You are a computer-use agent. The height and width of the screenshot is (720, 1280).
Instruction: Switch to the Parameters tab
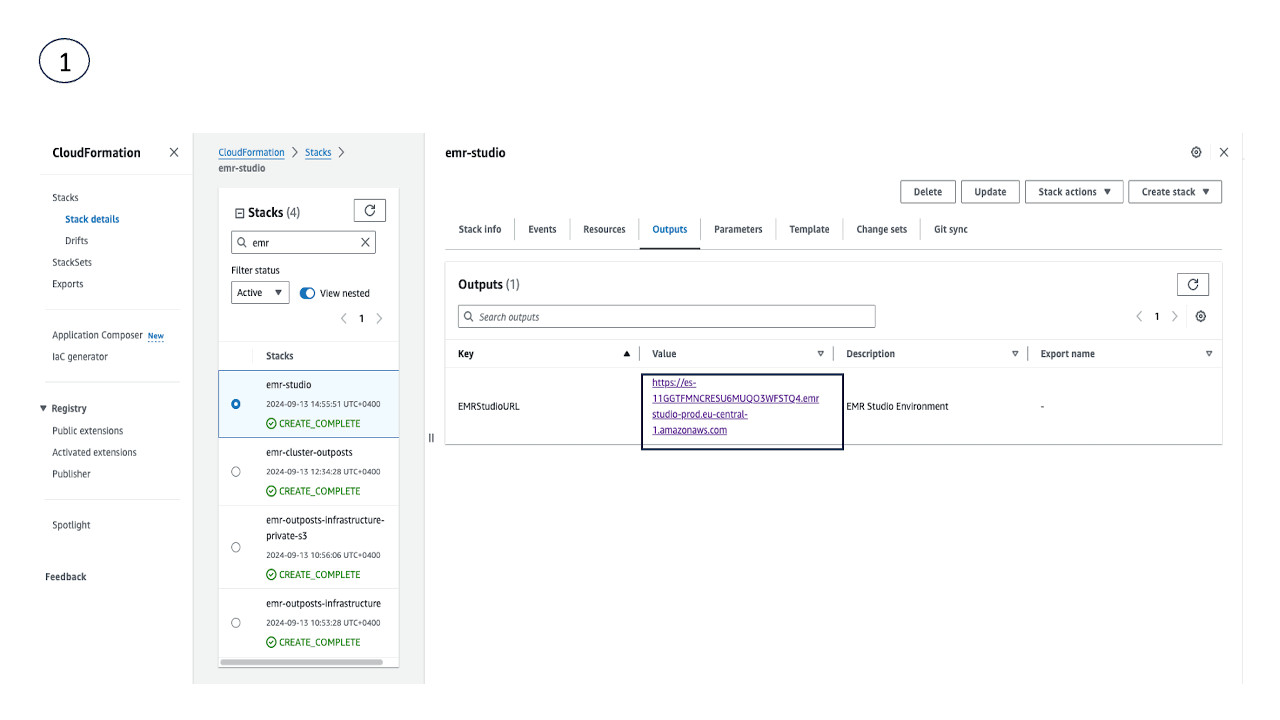(x=738, y=229)
